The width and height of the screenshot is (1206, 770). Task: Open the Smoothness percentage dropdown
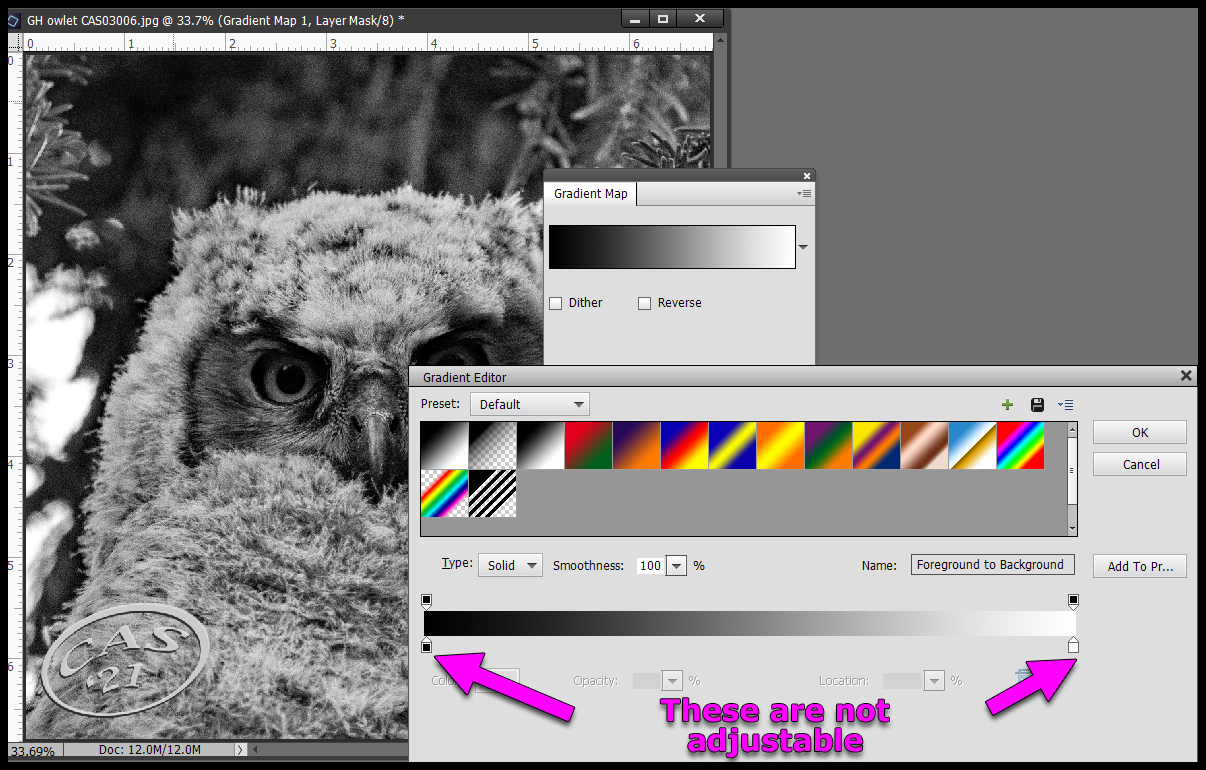676,565
